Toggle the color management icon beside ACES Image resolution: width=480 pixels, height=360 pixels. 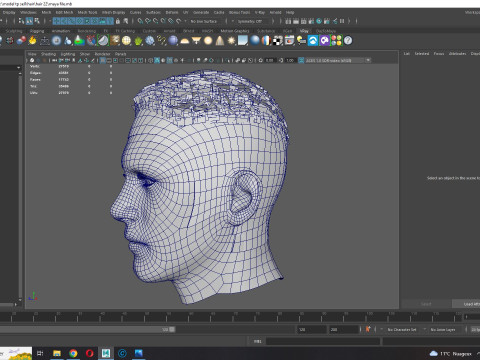[301, 60]
